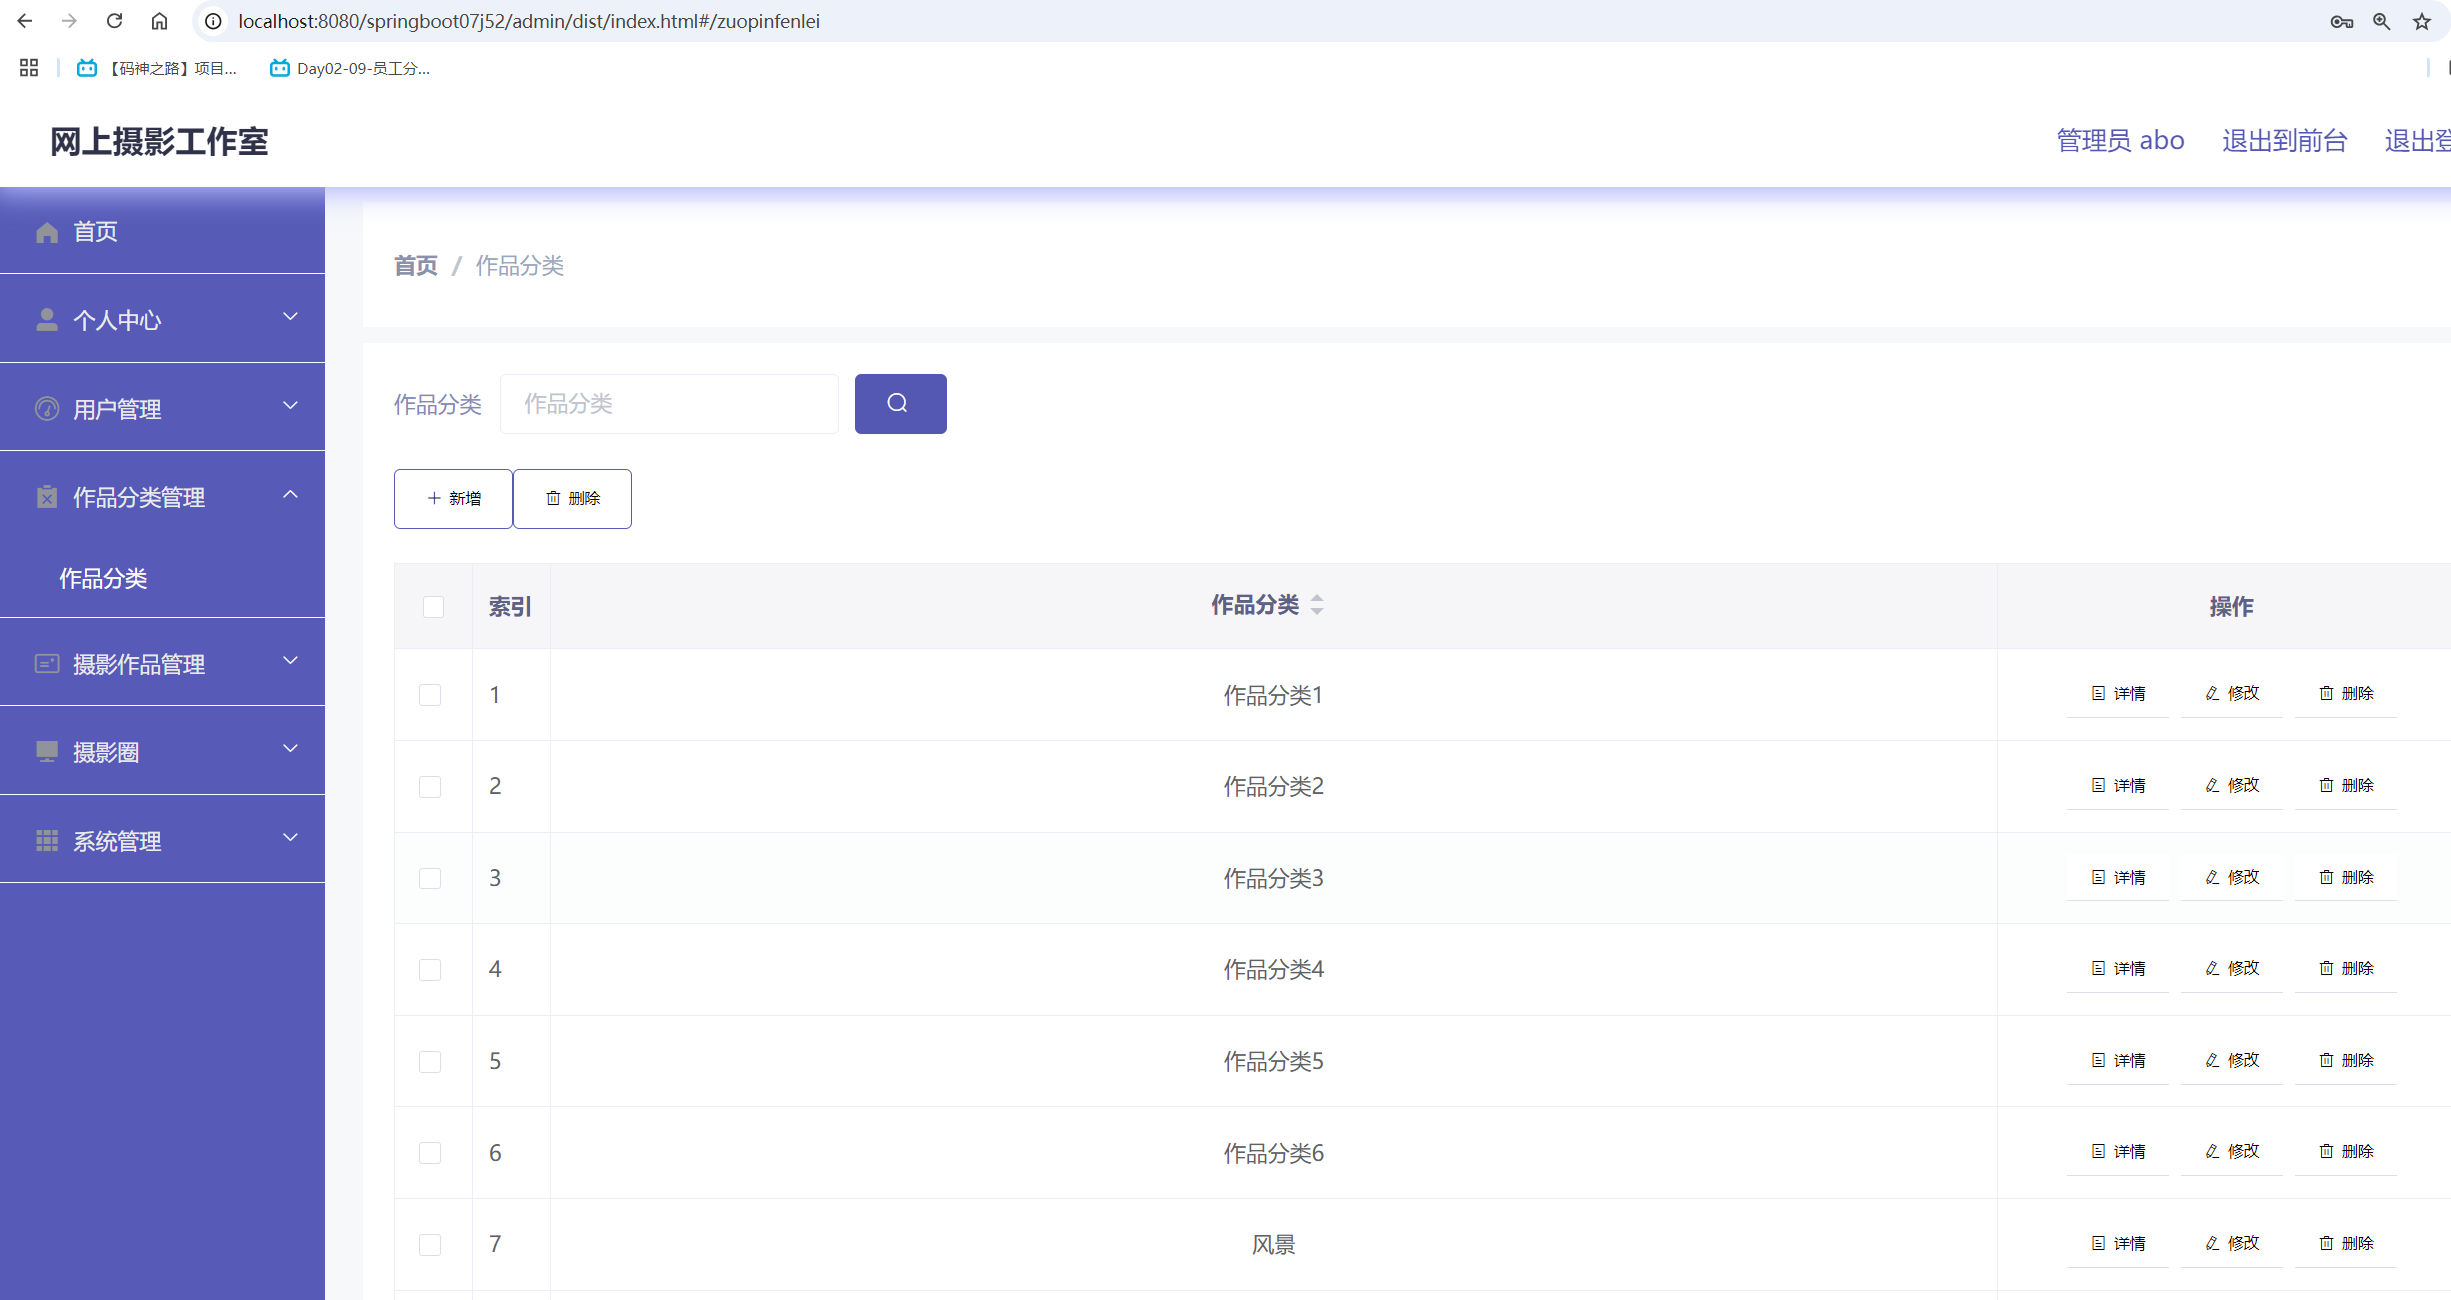Viewport: 2451px width, 1300px height.
Task: Sort table by 作品分类 column arrows
Action: click(x=1316, y=604)
